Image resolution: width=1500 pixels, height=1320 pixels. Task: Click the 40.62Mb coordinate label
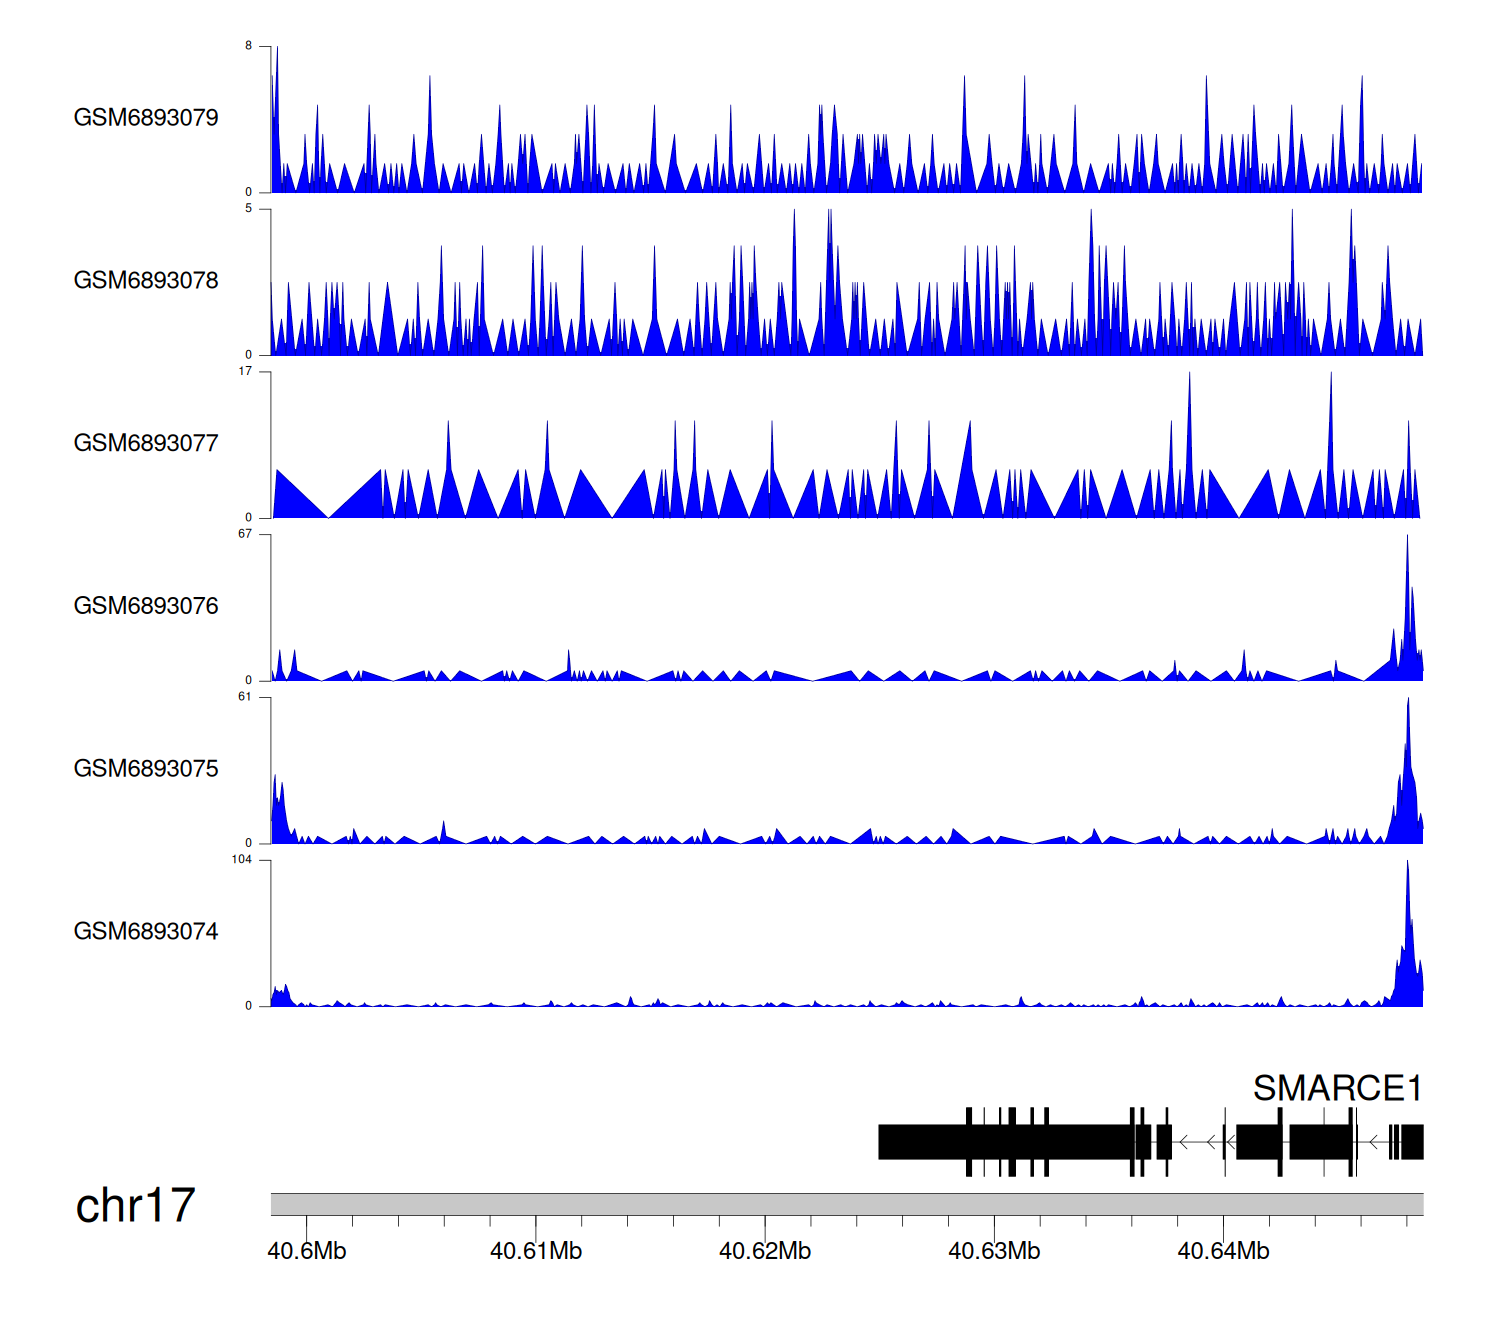pyautogui.click(x=765, y=1251)
